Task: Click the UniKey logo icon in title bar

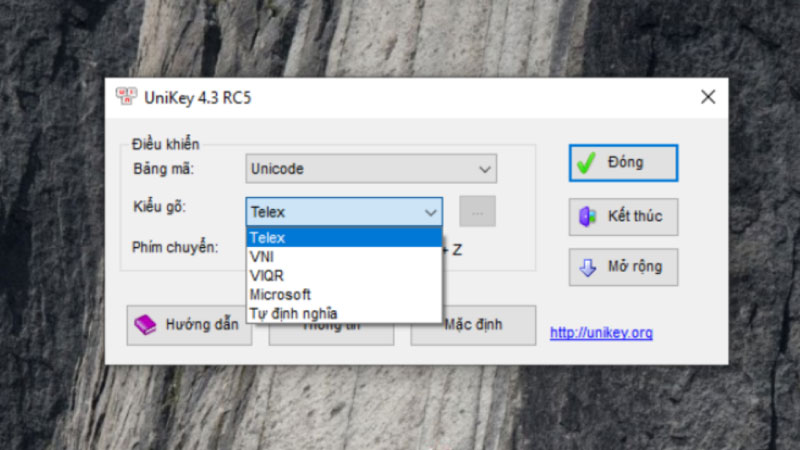Action: tap(126, 96)
